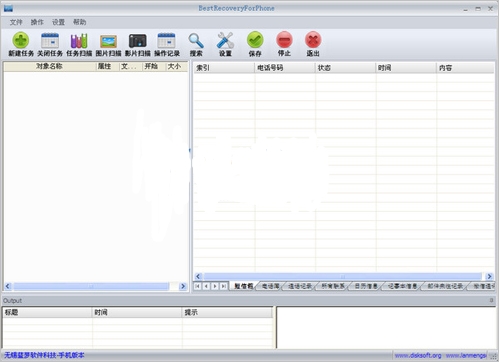Switch to the 记事本信息 tab
Image resolution: width=499 pixels, height=362 pixels.
tap(402, 286)
